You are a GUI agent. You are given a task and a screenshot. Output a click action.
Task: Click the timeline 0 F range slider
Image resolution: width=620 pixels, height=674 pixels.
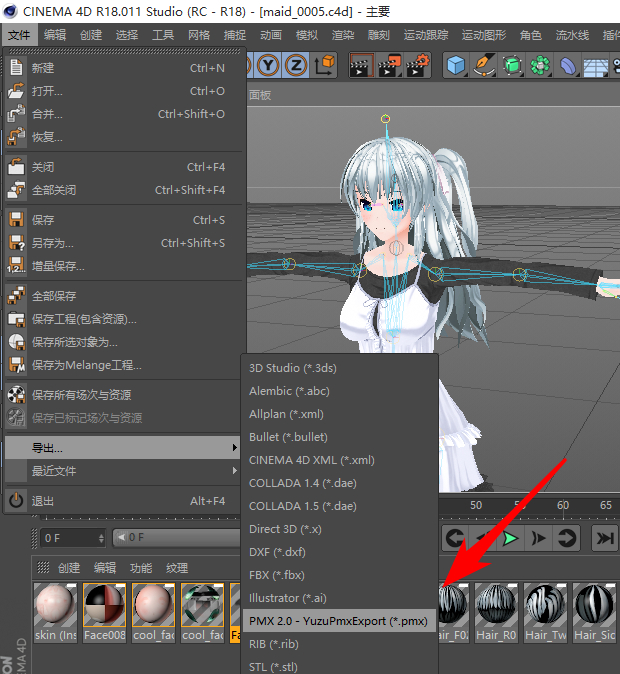point(176,537)
